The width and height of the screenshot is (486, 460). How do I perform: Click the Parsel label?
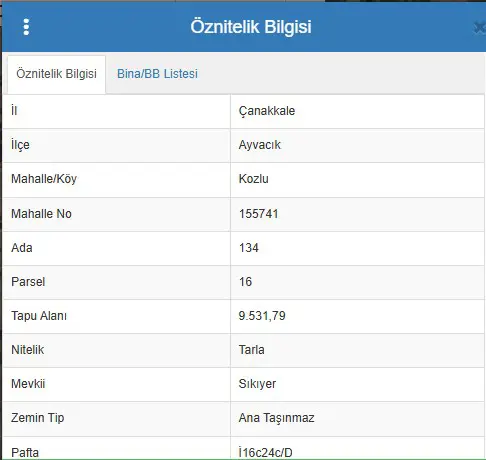tap(28, 282)
